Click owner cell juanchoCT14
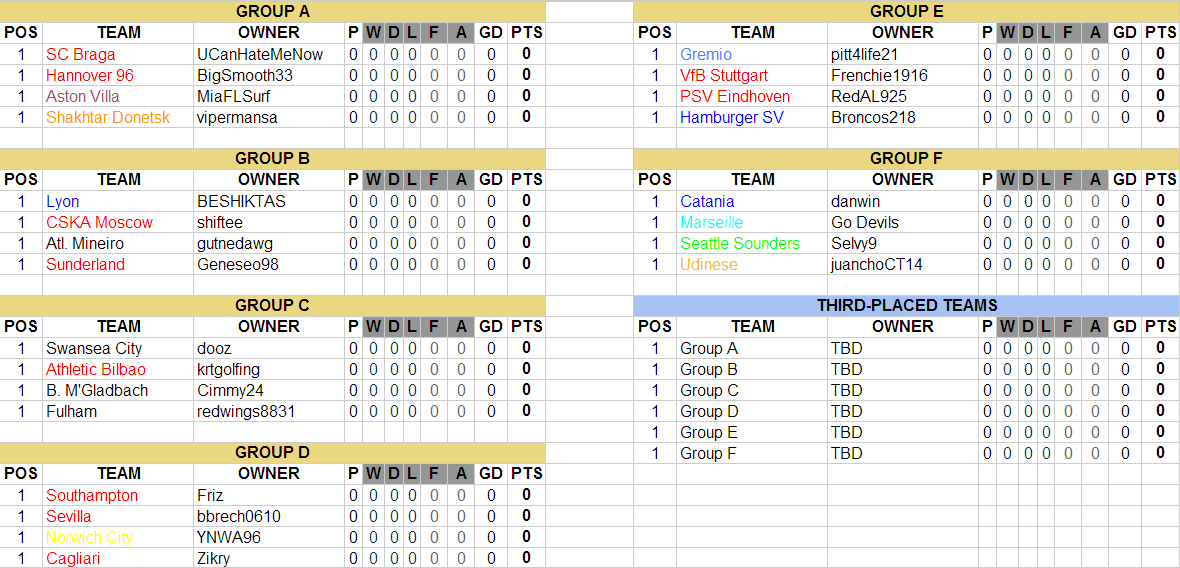This screenshot has width=1180, height=568. (877, 264)
